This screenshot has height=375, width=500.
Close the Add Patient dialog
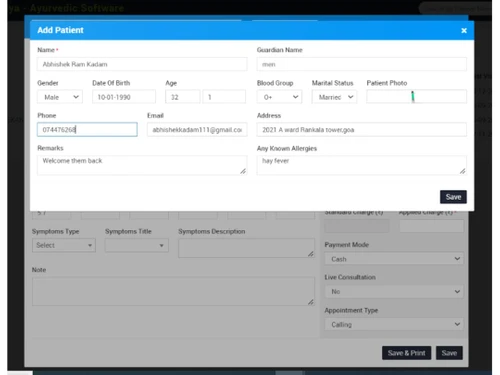464,31
